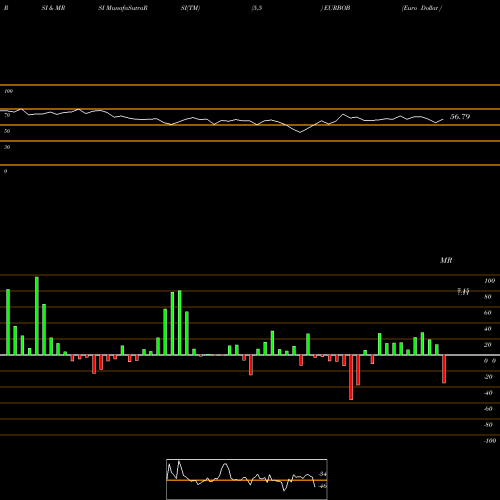Click the last red MR bar at right end
This screenshot has width=500, height=500.
[444, 369]
